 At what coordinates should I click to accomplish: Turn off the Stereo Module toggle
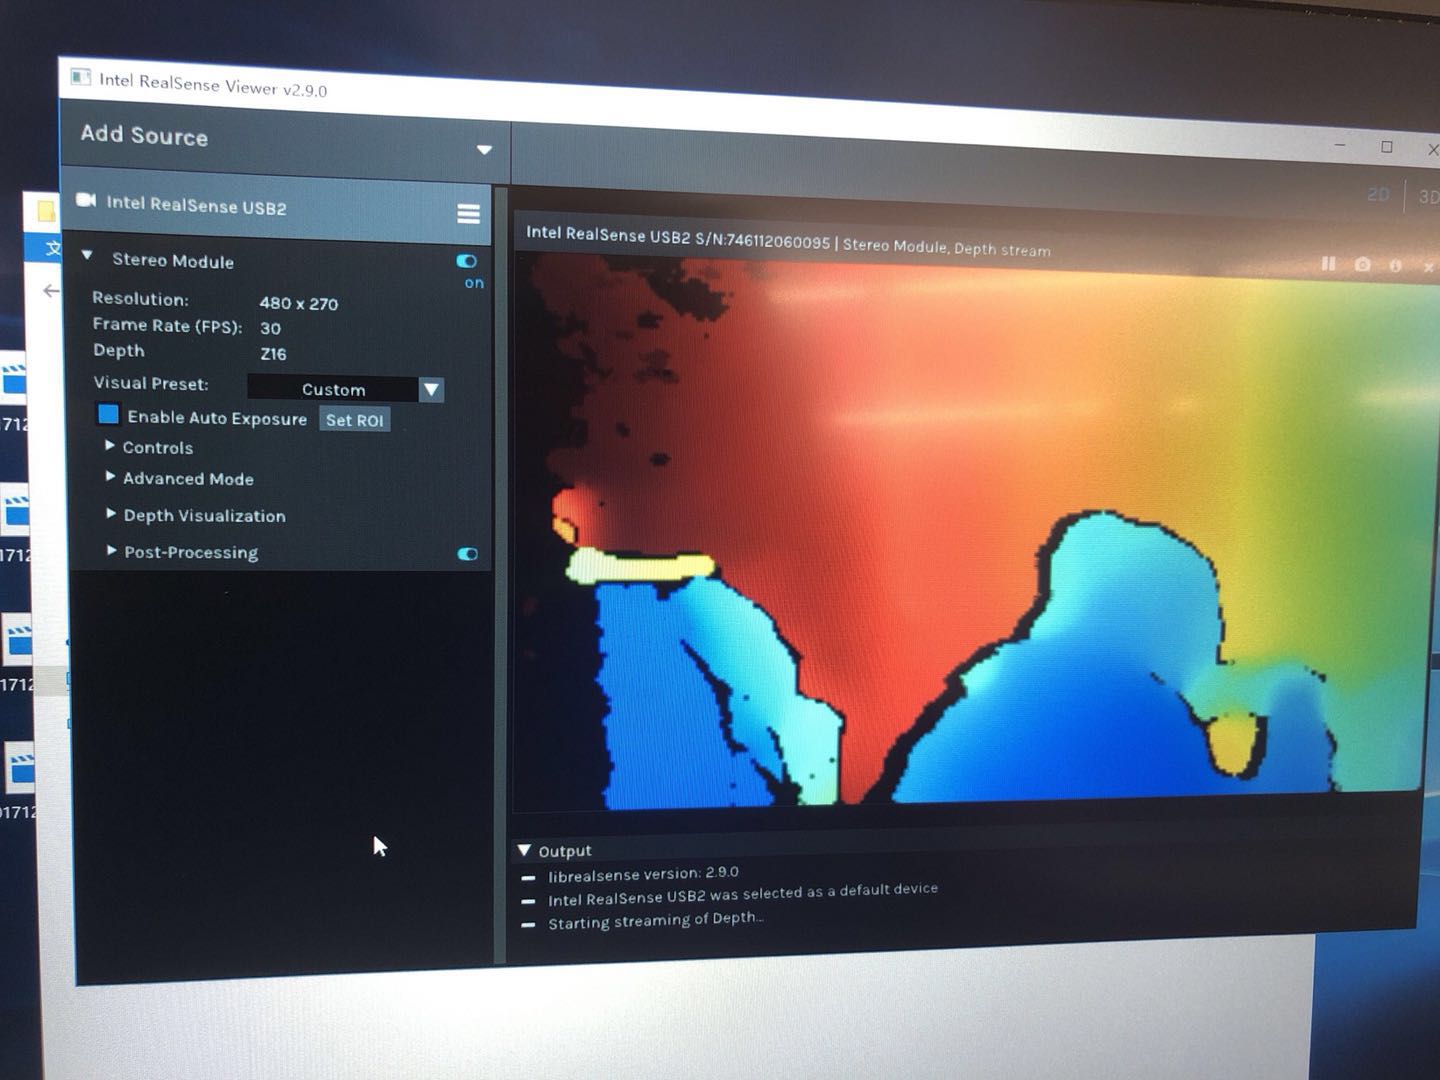coord(466,261)
